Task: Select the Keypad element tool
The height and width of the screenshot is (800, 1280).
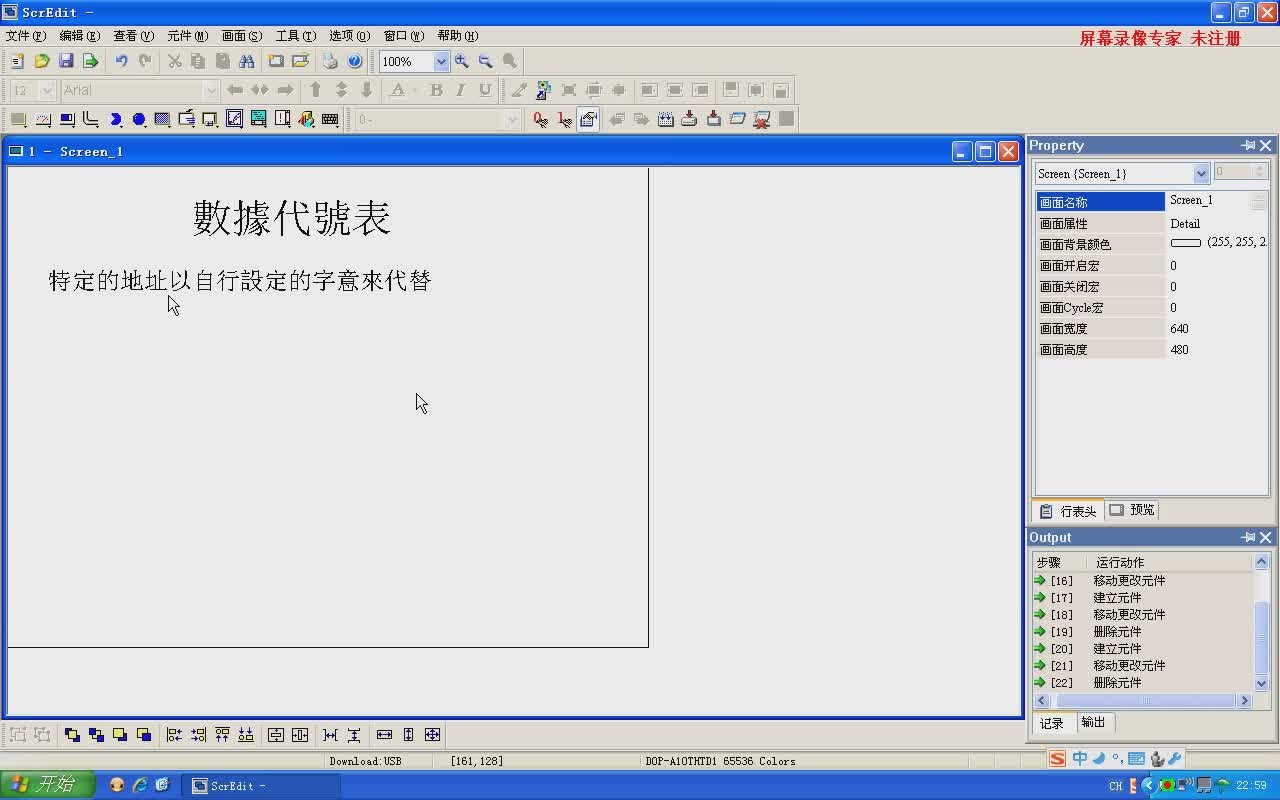Action: [330, 119]
